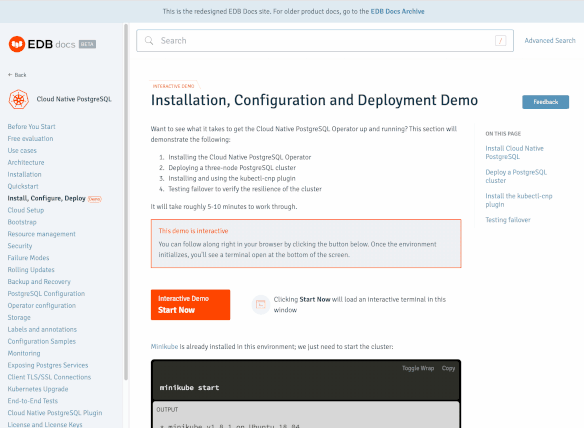584x428 pixels.
Task: Click 'This demo is interactive' heading
Action: click(193, 231)
